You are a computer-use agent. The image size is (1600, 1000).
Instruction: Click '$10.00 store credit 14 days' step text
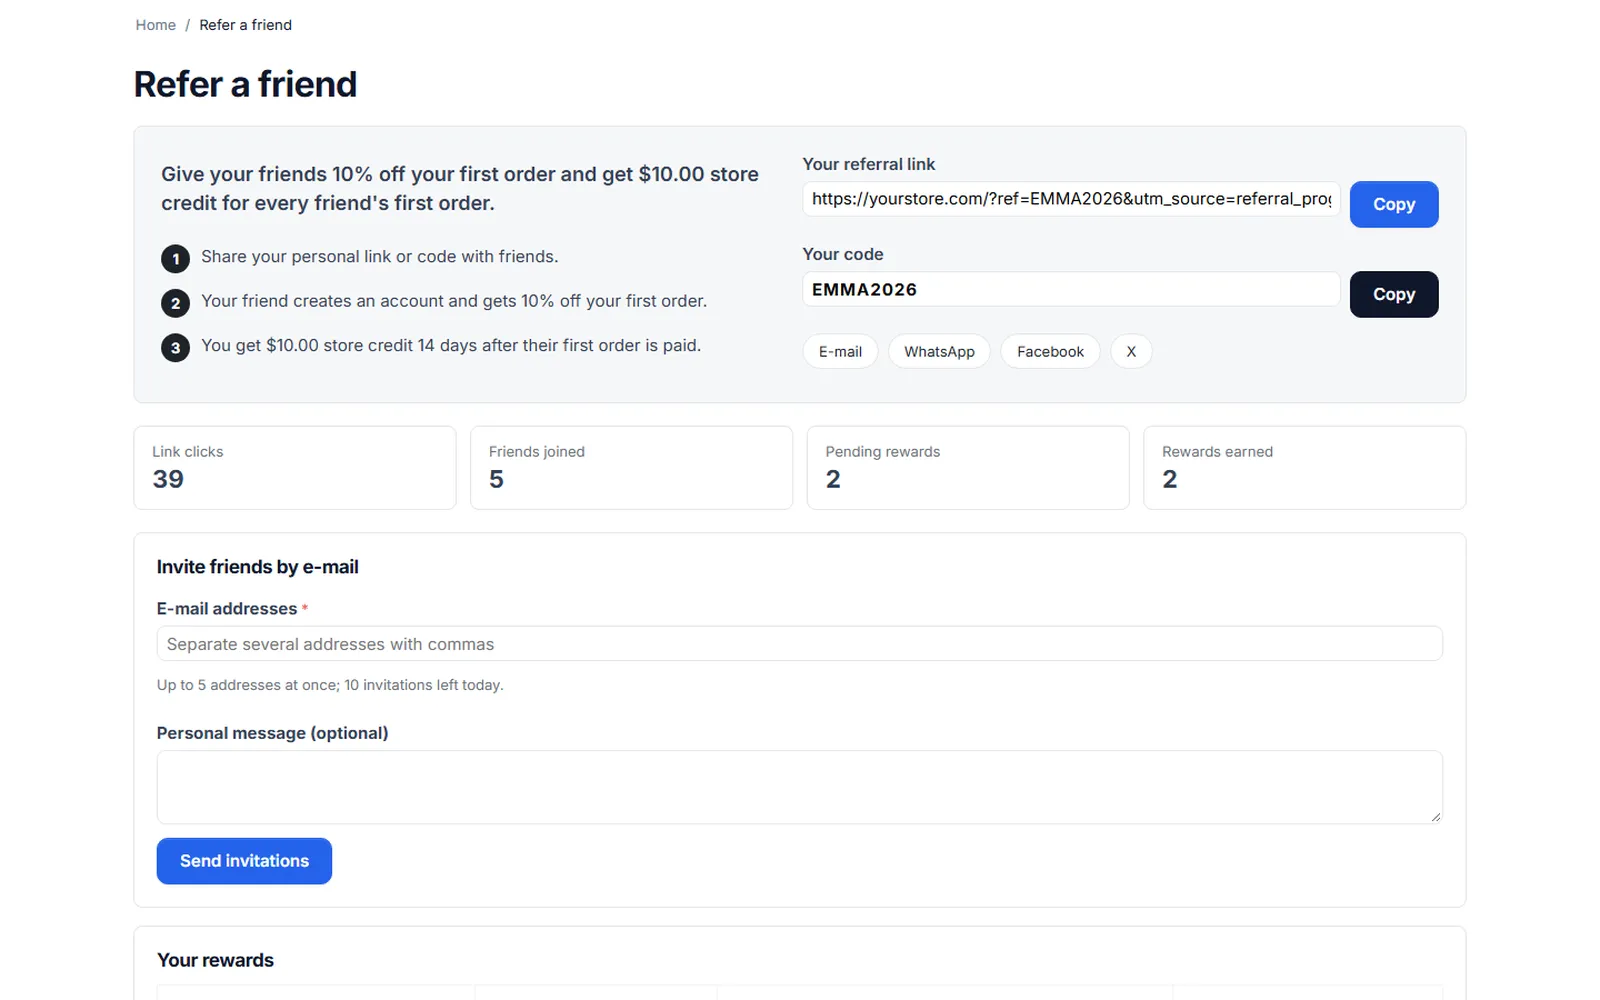click(x=451, y=345)
